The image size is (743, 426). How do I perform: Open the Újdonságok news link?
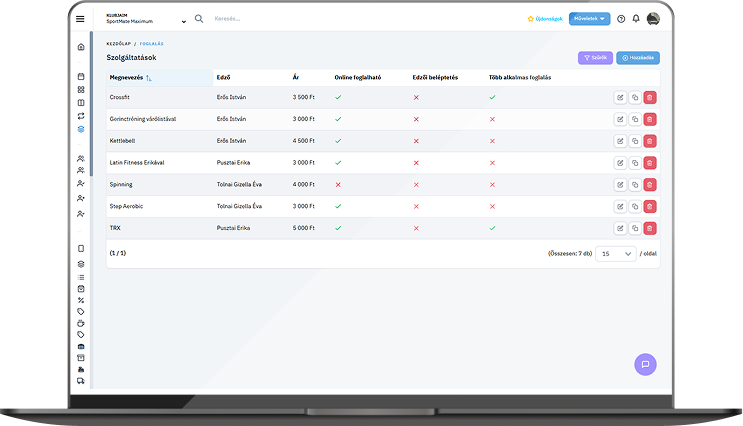pyautogui.click(x=545, y=19)
